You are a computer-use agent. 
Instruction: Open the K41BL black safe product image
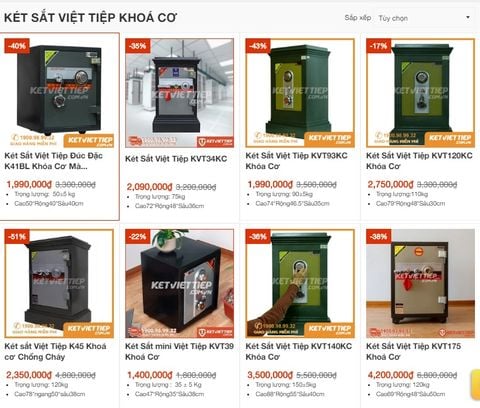[x=59, y=93]
